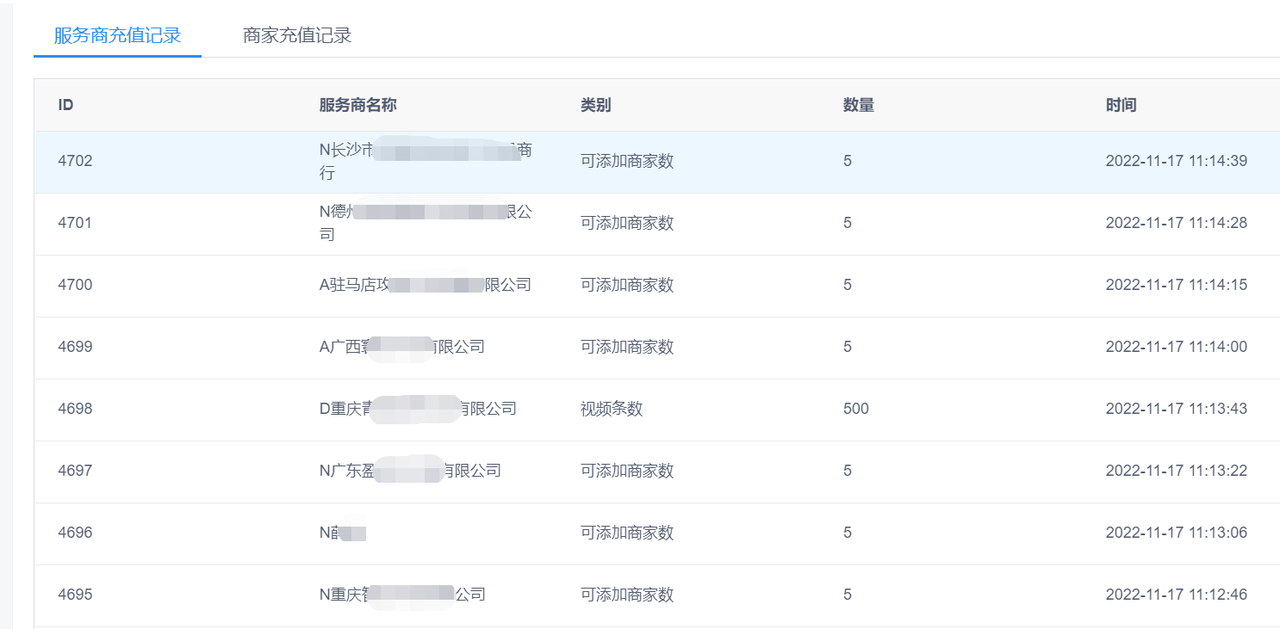The width and height of the screenshot is (1280, 629).
Task: Select the ID 4697 row
Action: click(x=75, y=471)
